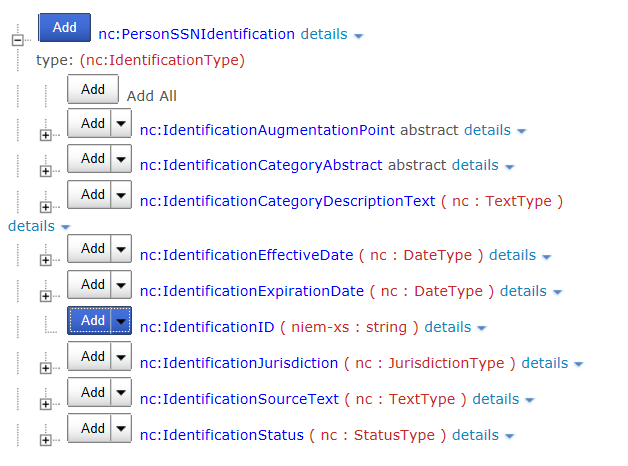Expand the nc:IdentificationCategoryAbstract node

point(46,171)
